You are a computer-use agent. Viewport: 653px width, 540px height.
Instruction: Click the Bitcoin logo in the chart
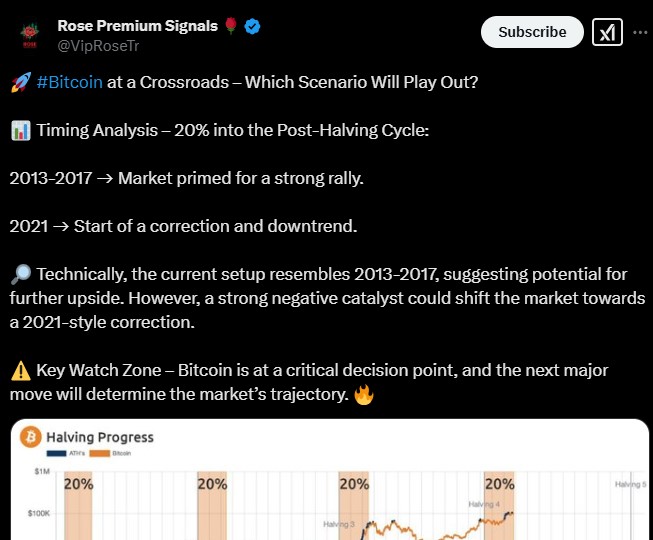pyautogui.click(x=31, y=437)
